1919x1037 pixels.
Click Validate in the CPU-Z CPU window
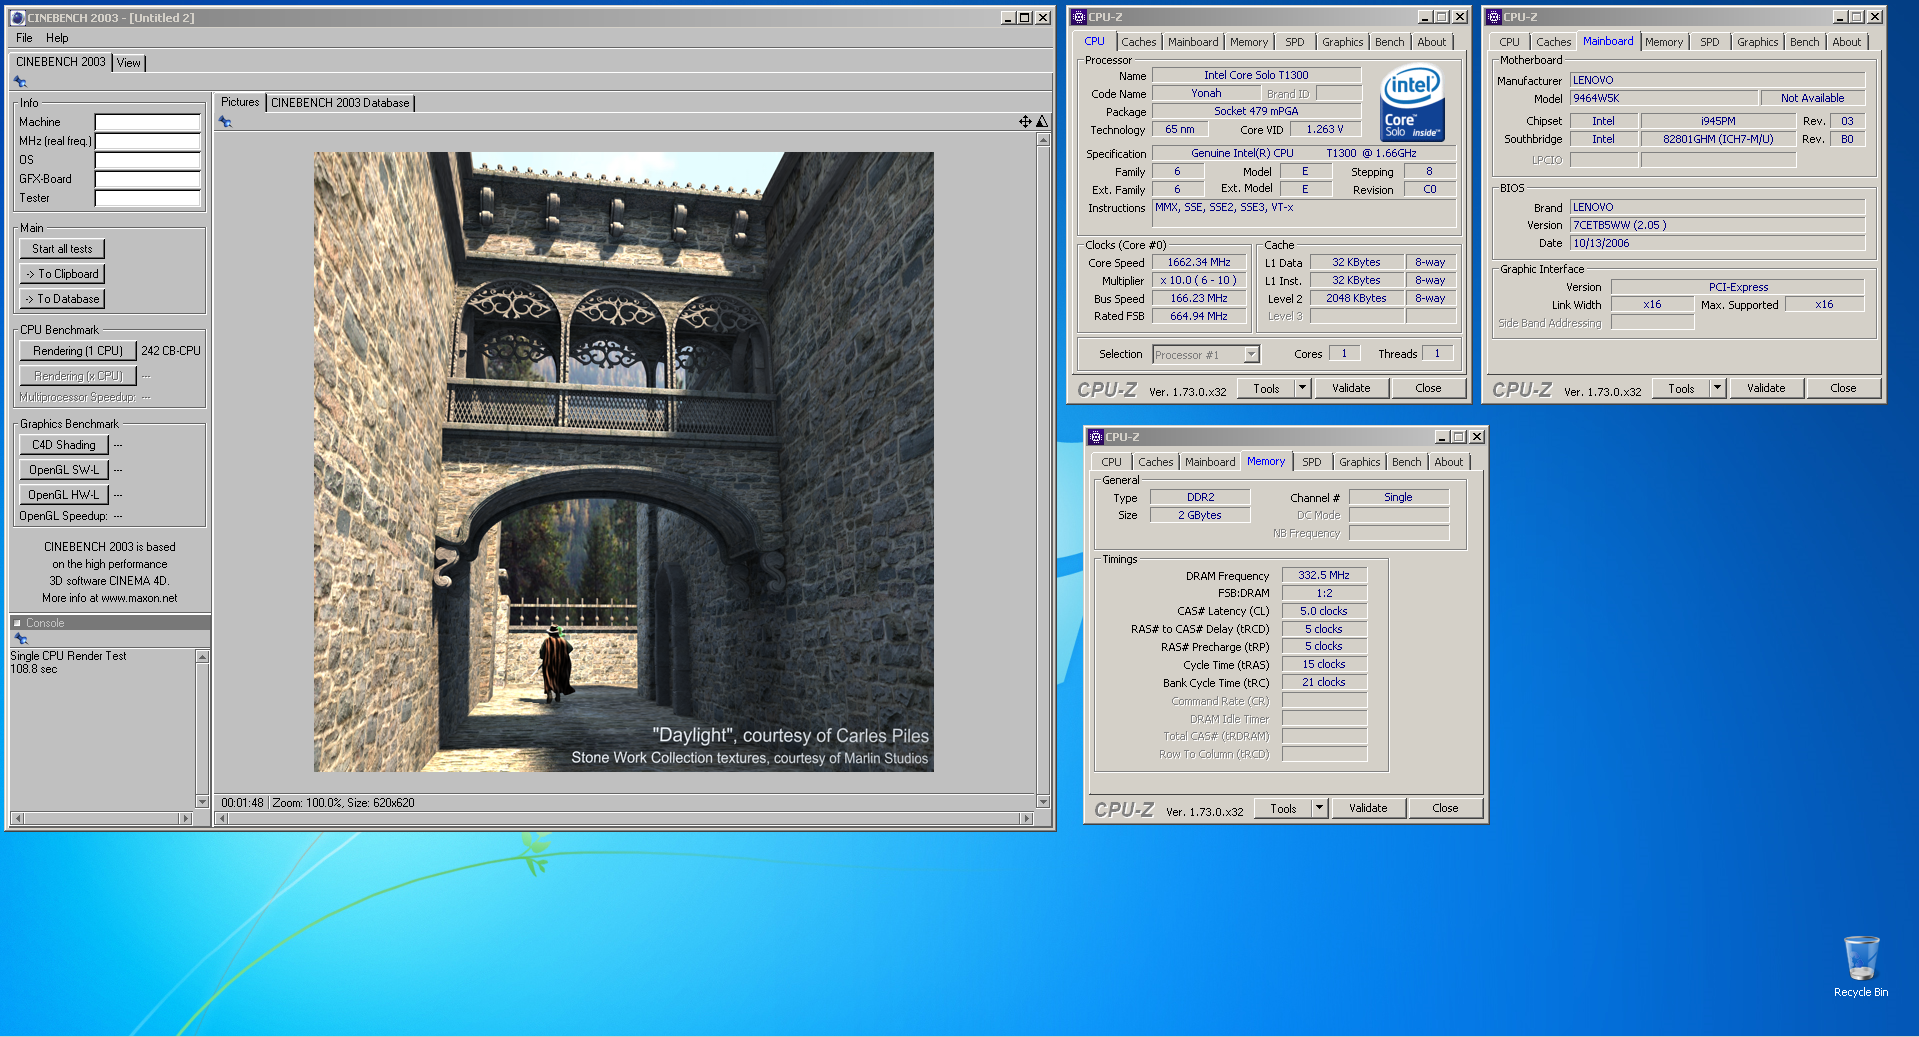tap(1351, 388)
